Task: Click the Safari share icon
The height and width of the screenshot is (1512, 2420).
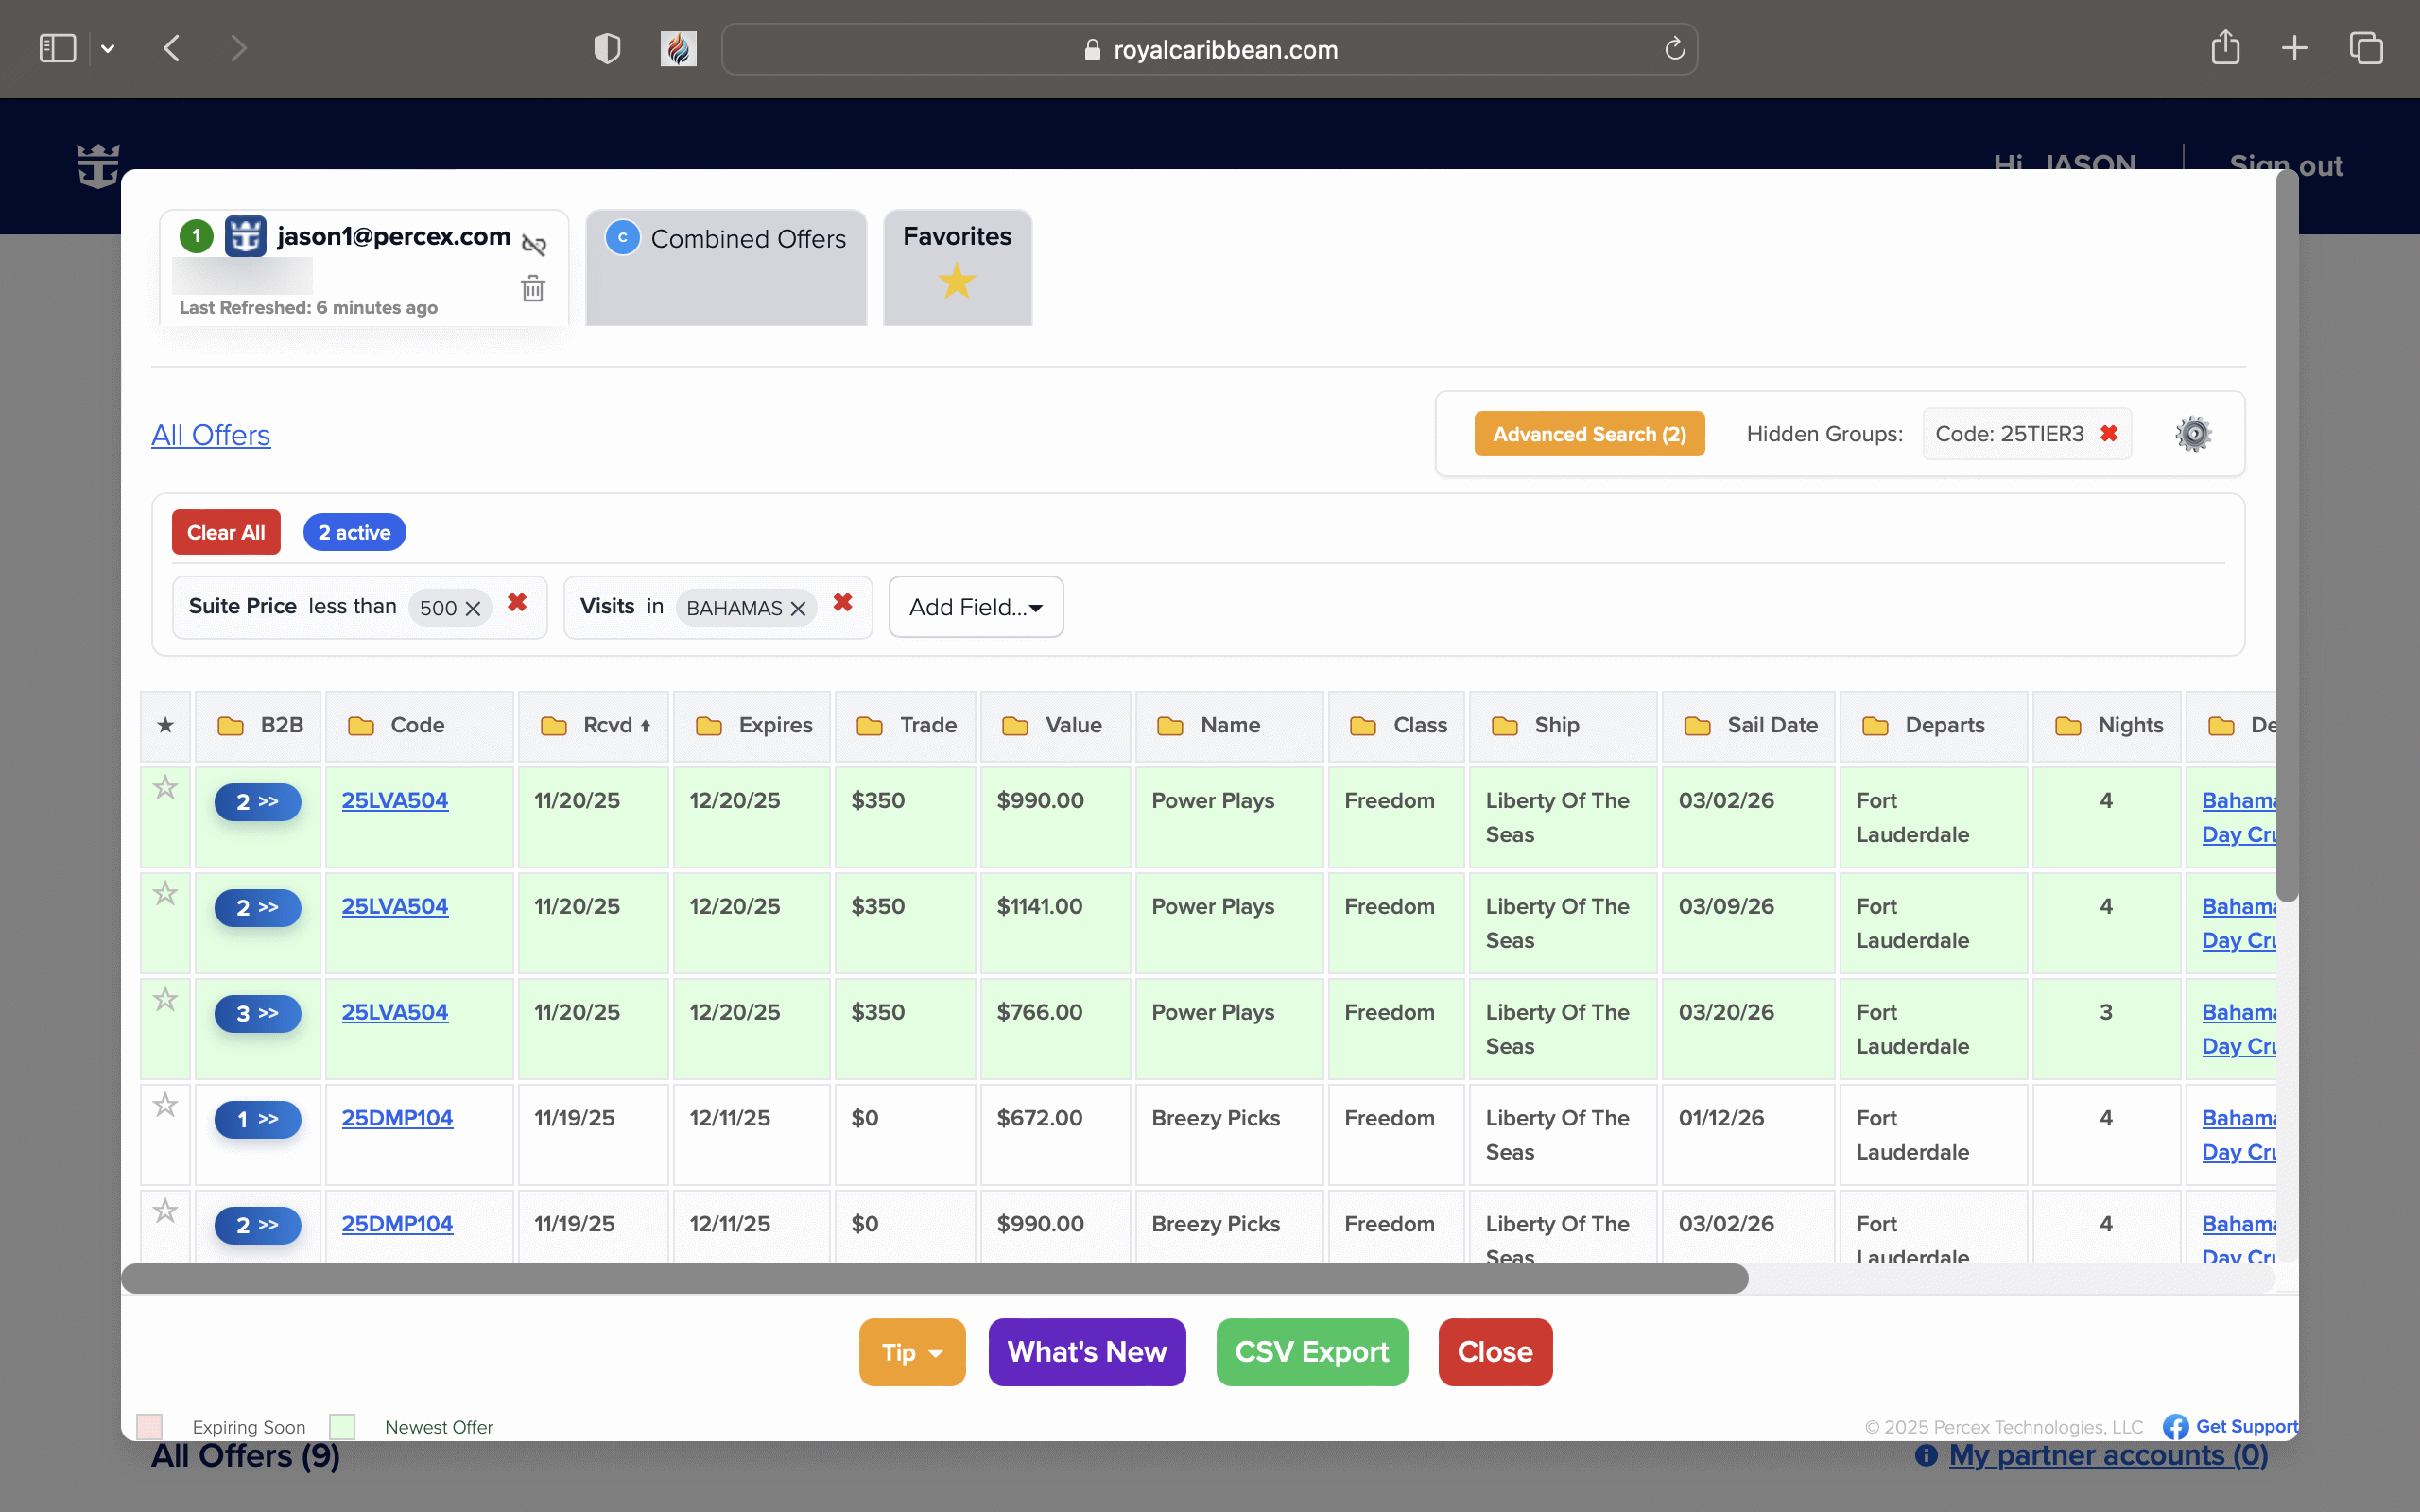Action: click(x=2224, y=48)
